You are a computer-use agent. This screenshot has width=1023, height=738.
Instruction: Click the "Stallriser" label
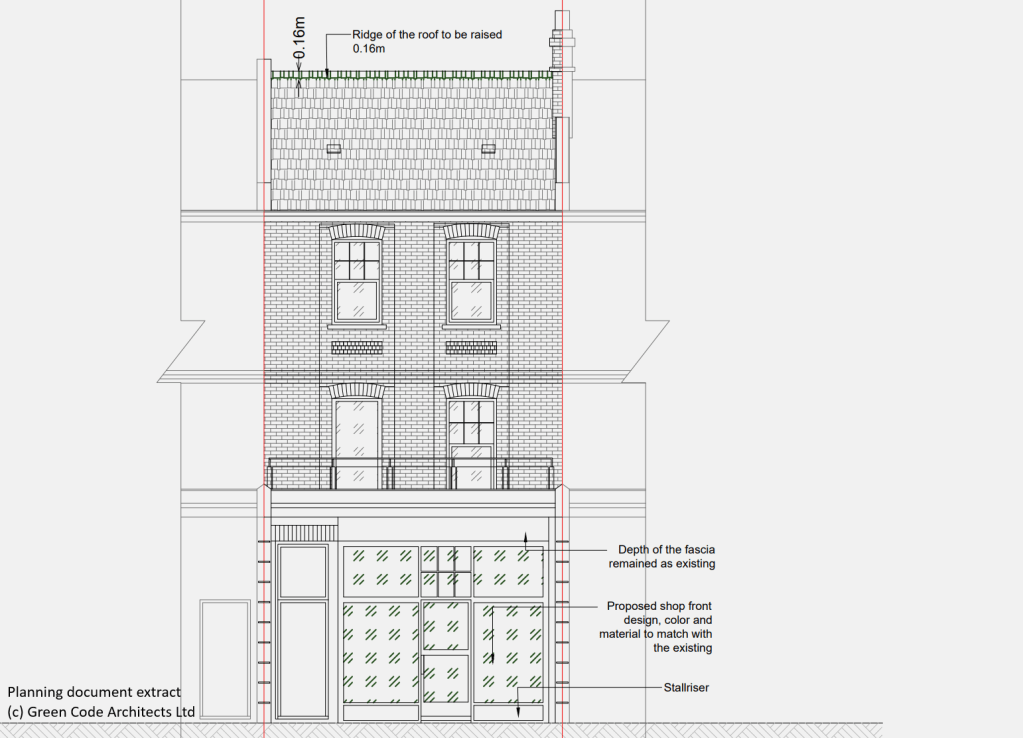[685, 687]
